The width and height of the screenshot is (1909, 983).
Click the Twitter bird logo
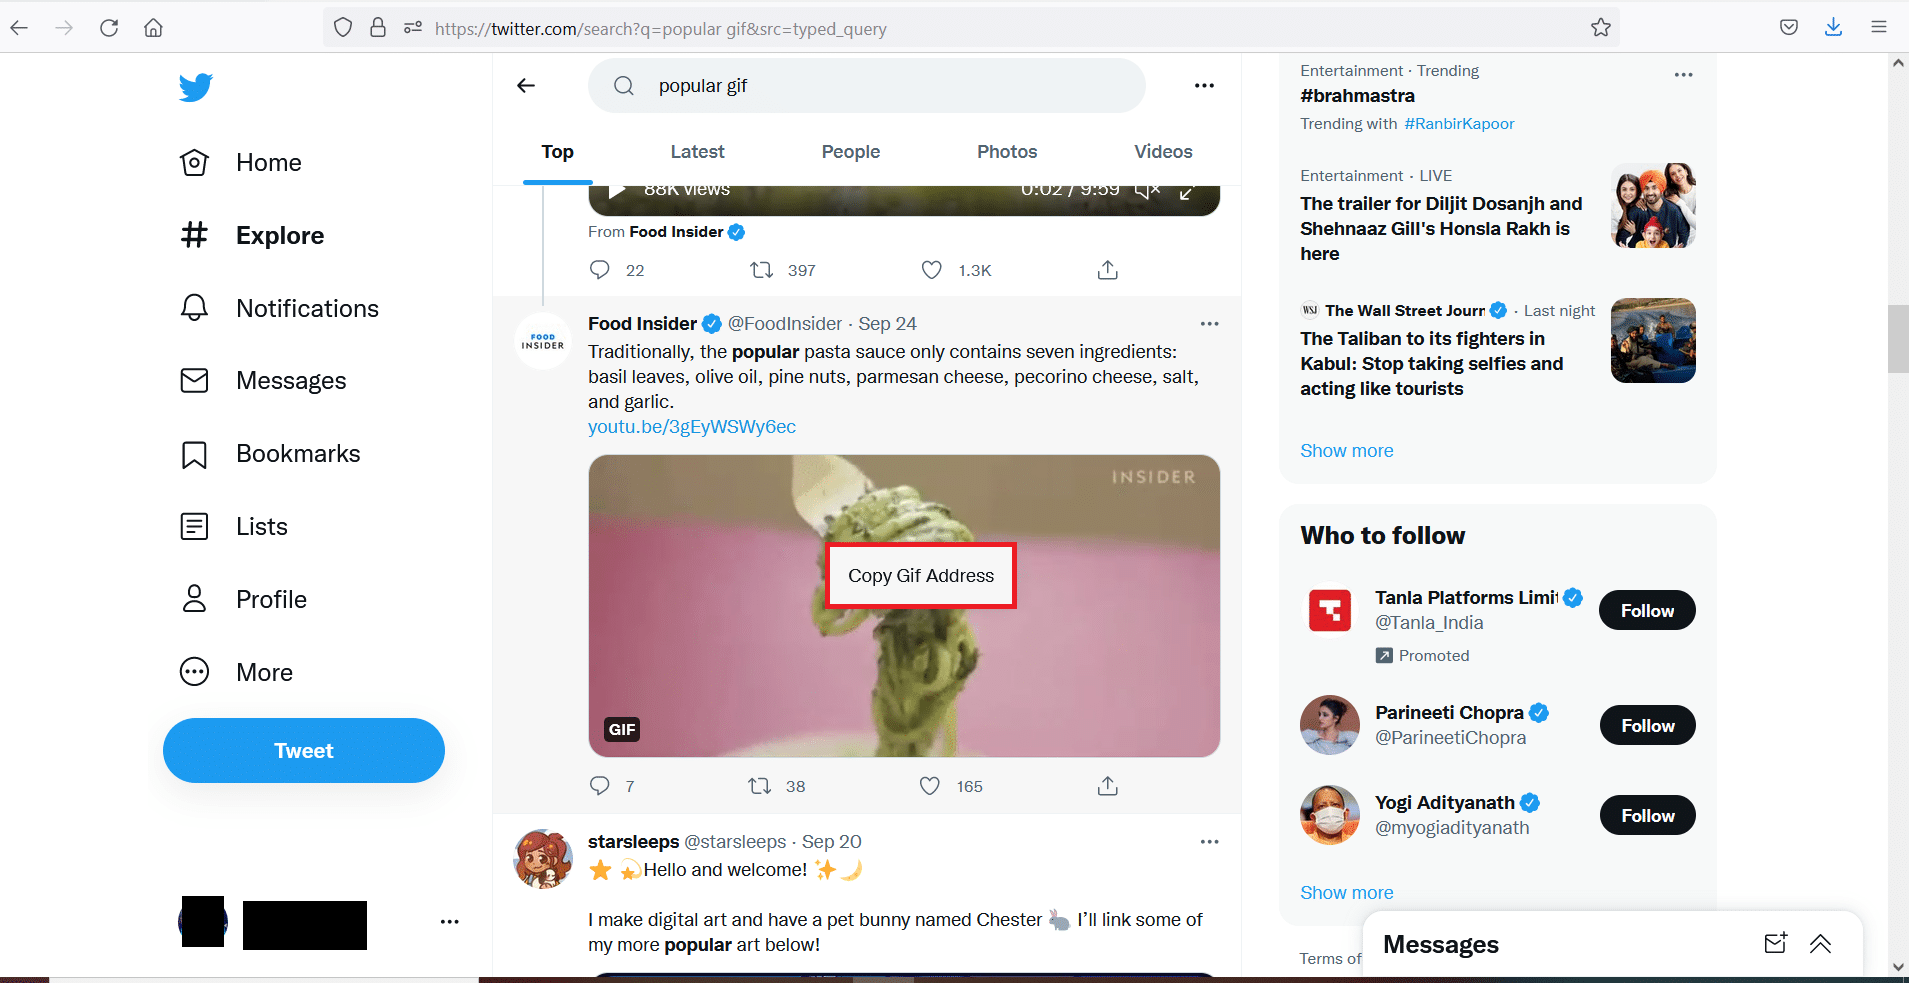tap(196, 87)
